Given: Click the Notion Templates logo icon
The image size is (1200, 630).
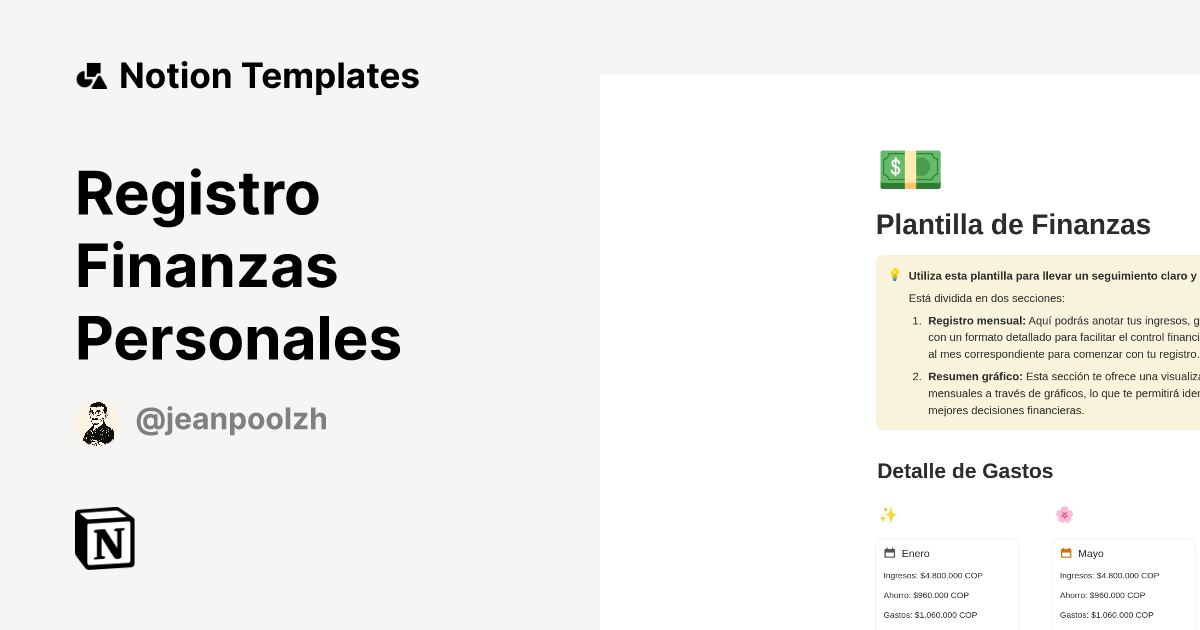Looking at the screenshot, I should pos(92,75).
